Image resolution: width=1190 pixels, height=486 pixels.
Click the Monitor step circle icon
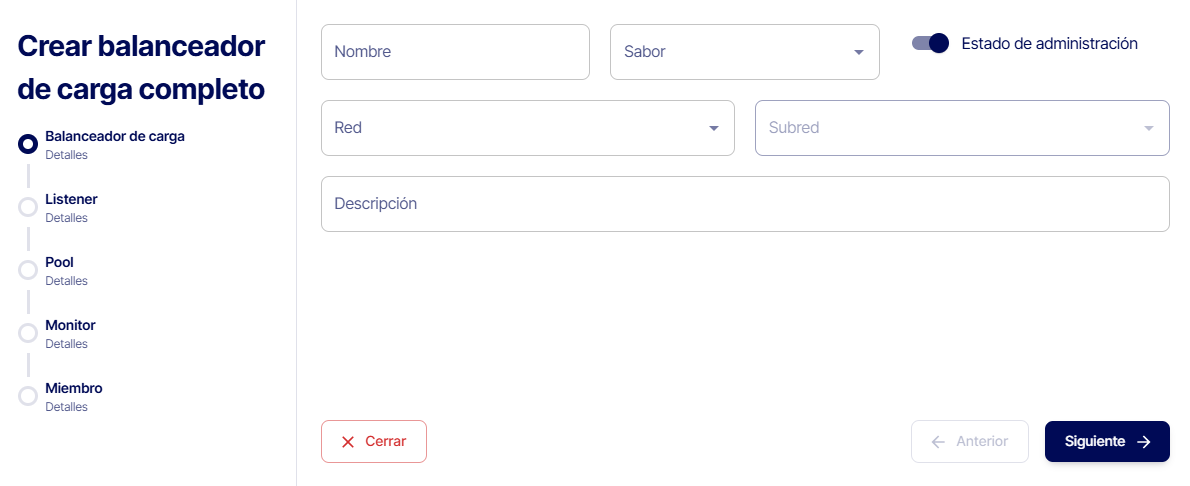tap(28, 333)
